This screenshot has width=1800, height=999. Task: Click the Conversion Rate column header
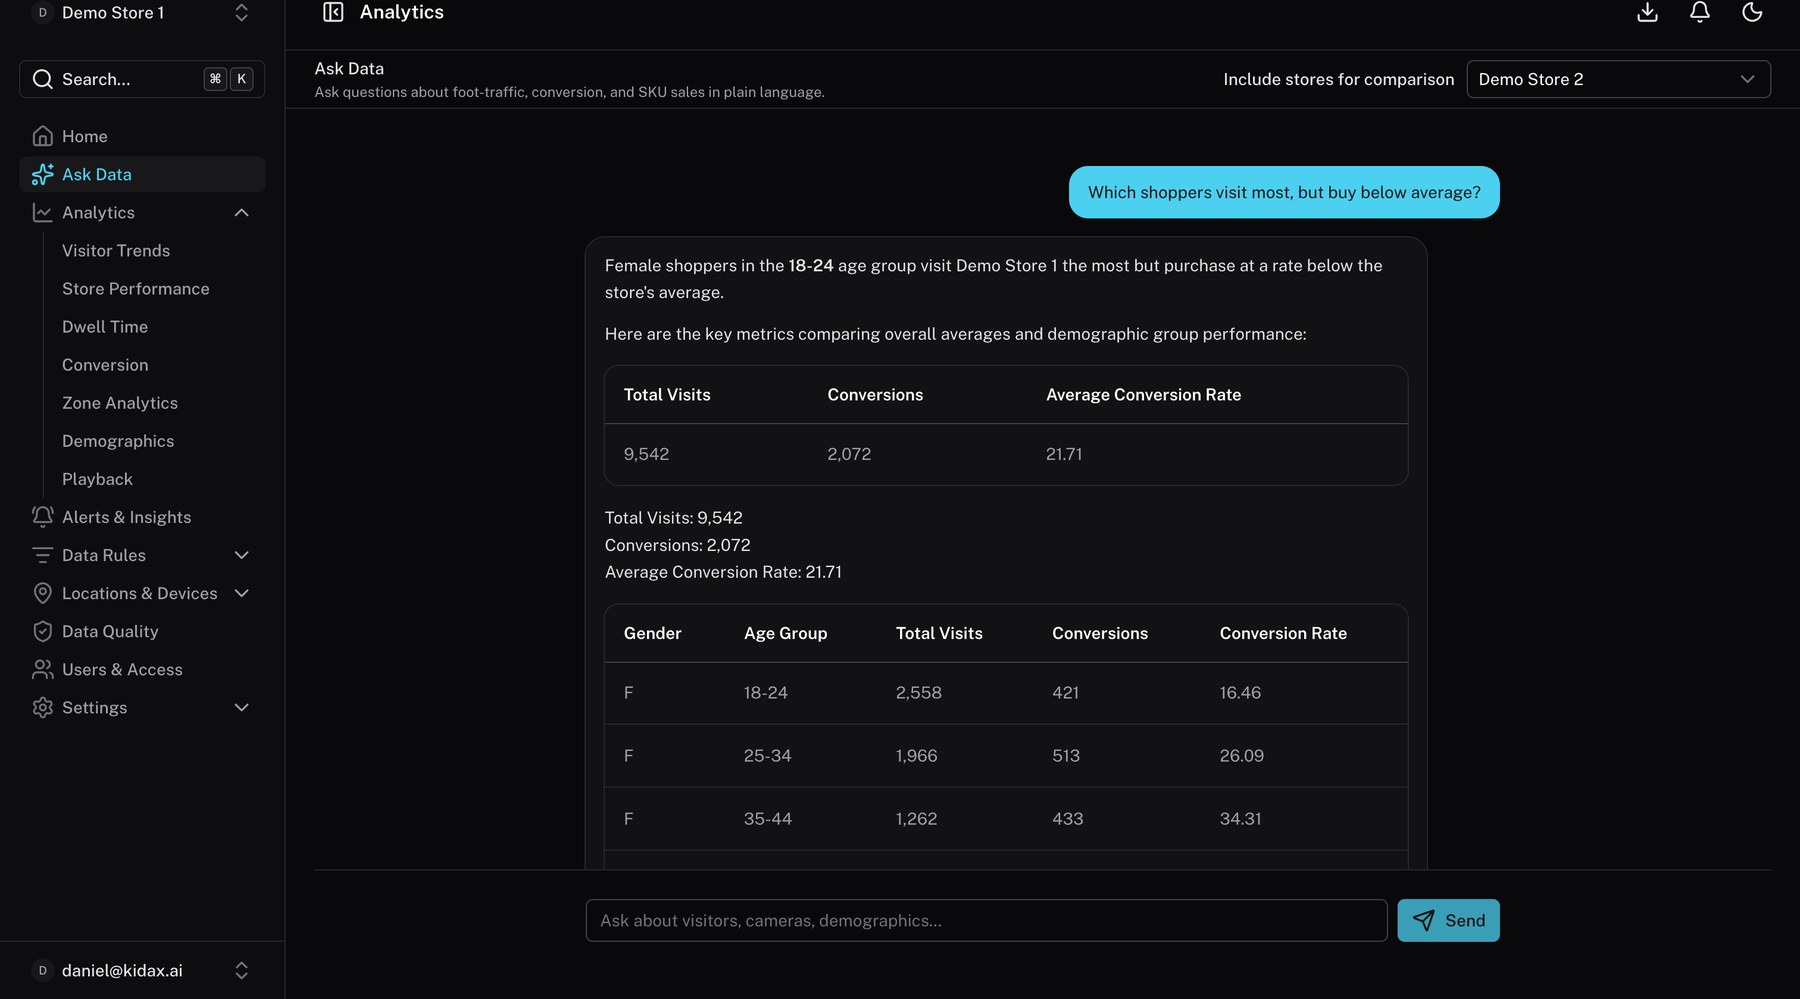point(1283,633)
